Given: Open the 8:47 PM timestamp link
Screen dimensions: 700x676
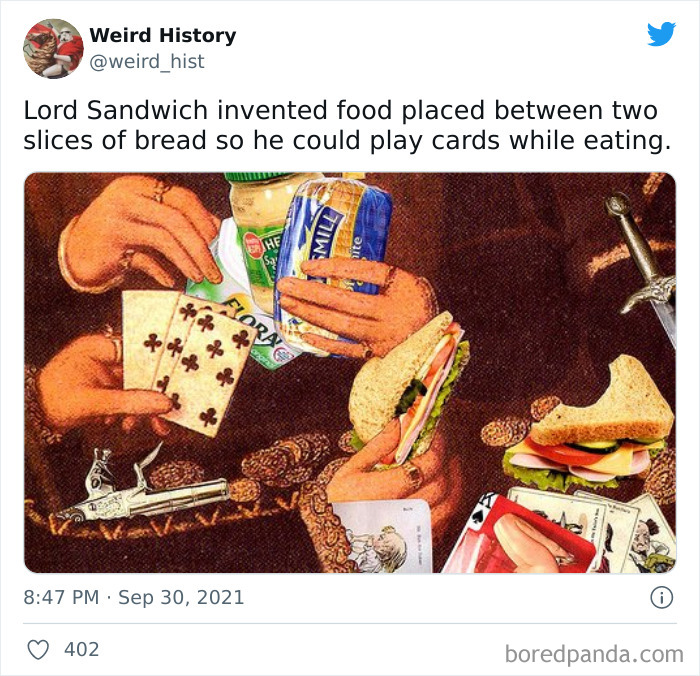Looking at the screenshot, I should click(61, 597).
